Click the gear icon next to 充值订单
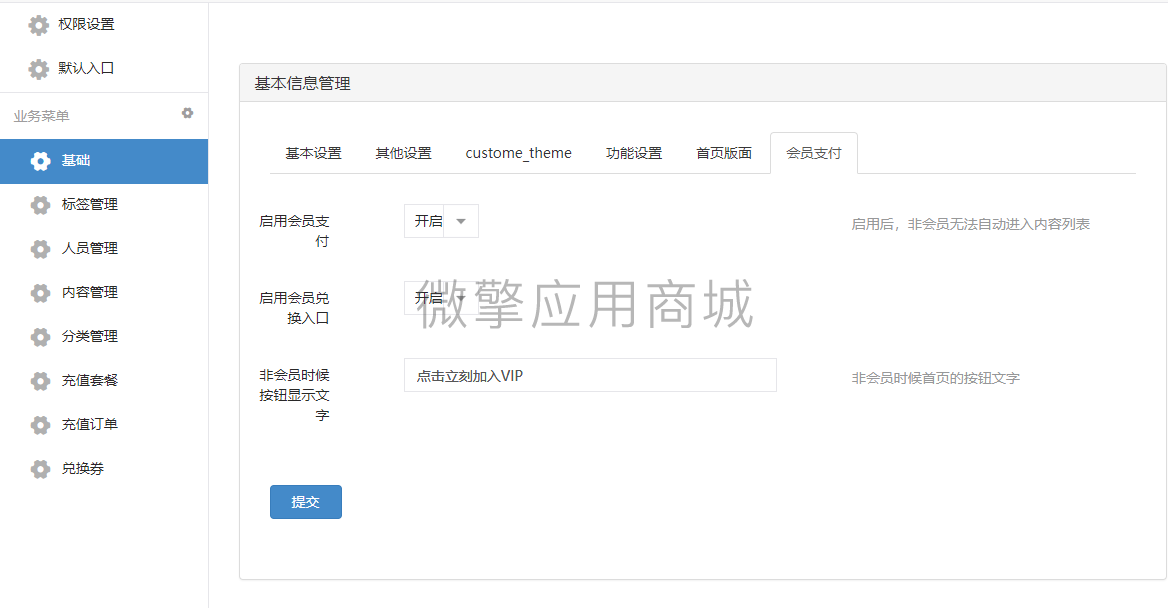 (x=39, y=424)
